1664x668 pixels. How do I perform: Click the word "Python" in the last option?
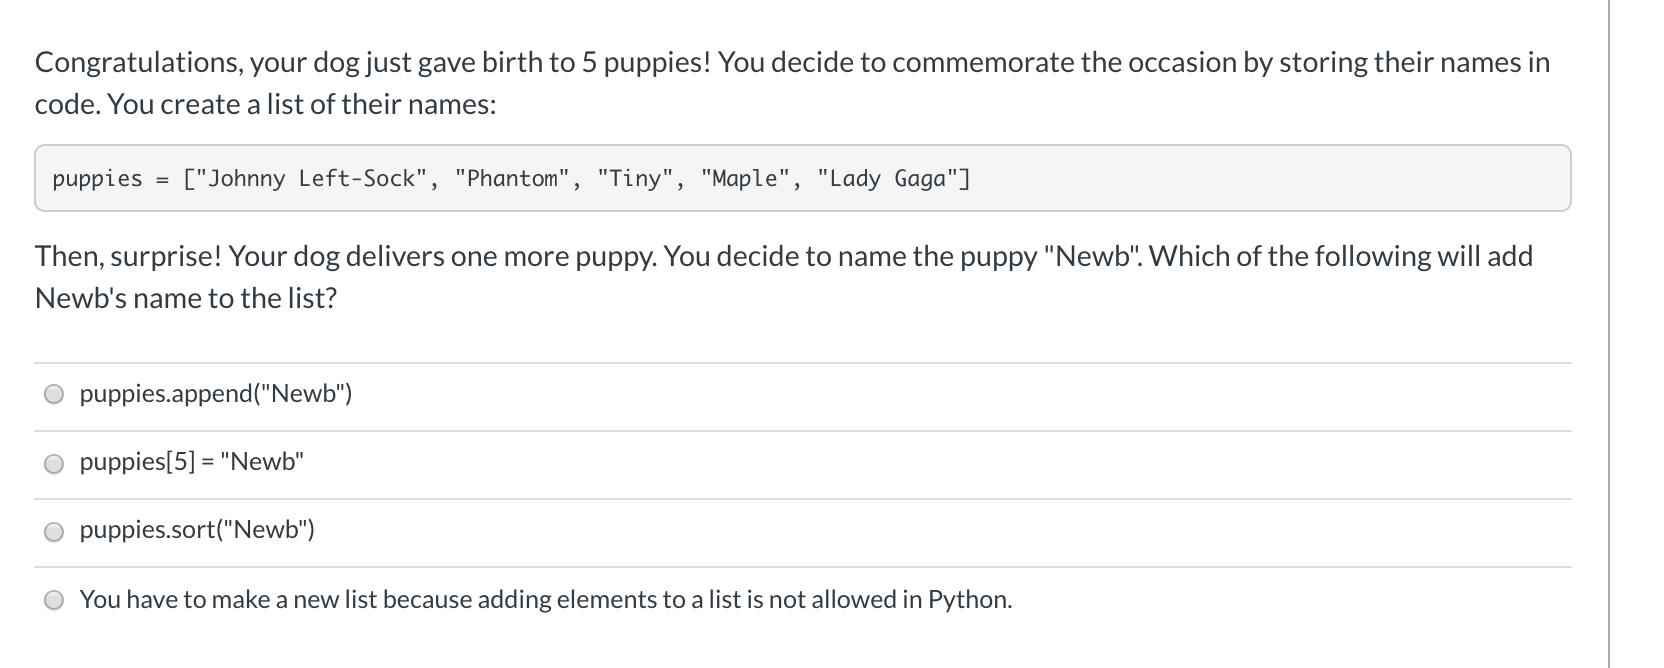click(x=967, y=599)
